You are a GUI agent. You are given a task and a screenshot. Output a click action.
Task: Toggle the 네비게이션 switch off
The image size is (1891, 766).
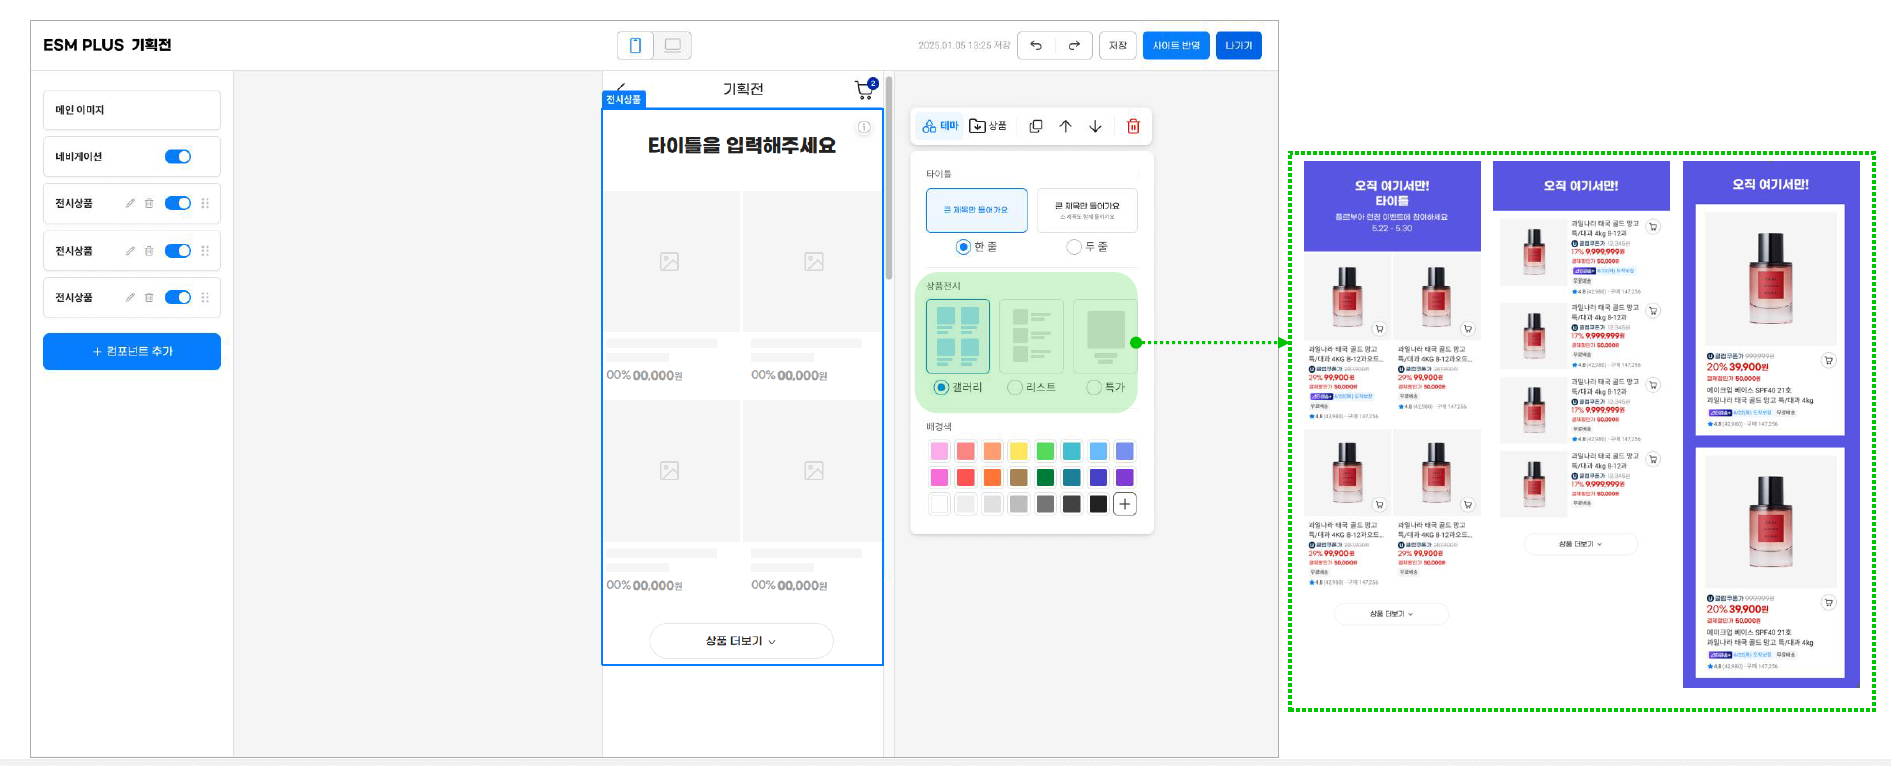[178, 156]
